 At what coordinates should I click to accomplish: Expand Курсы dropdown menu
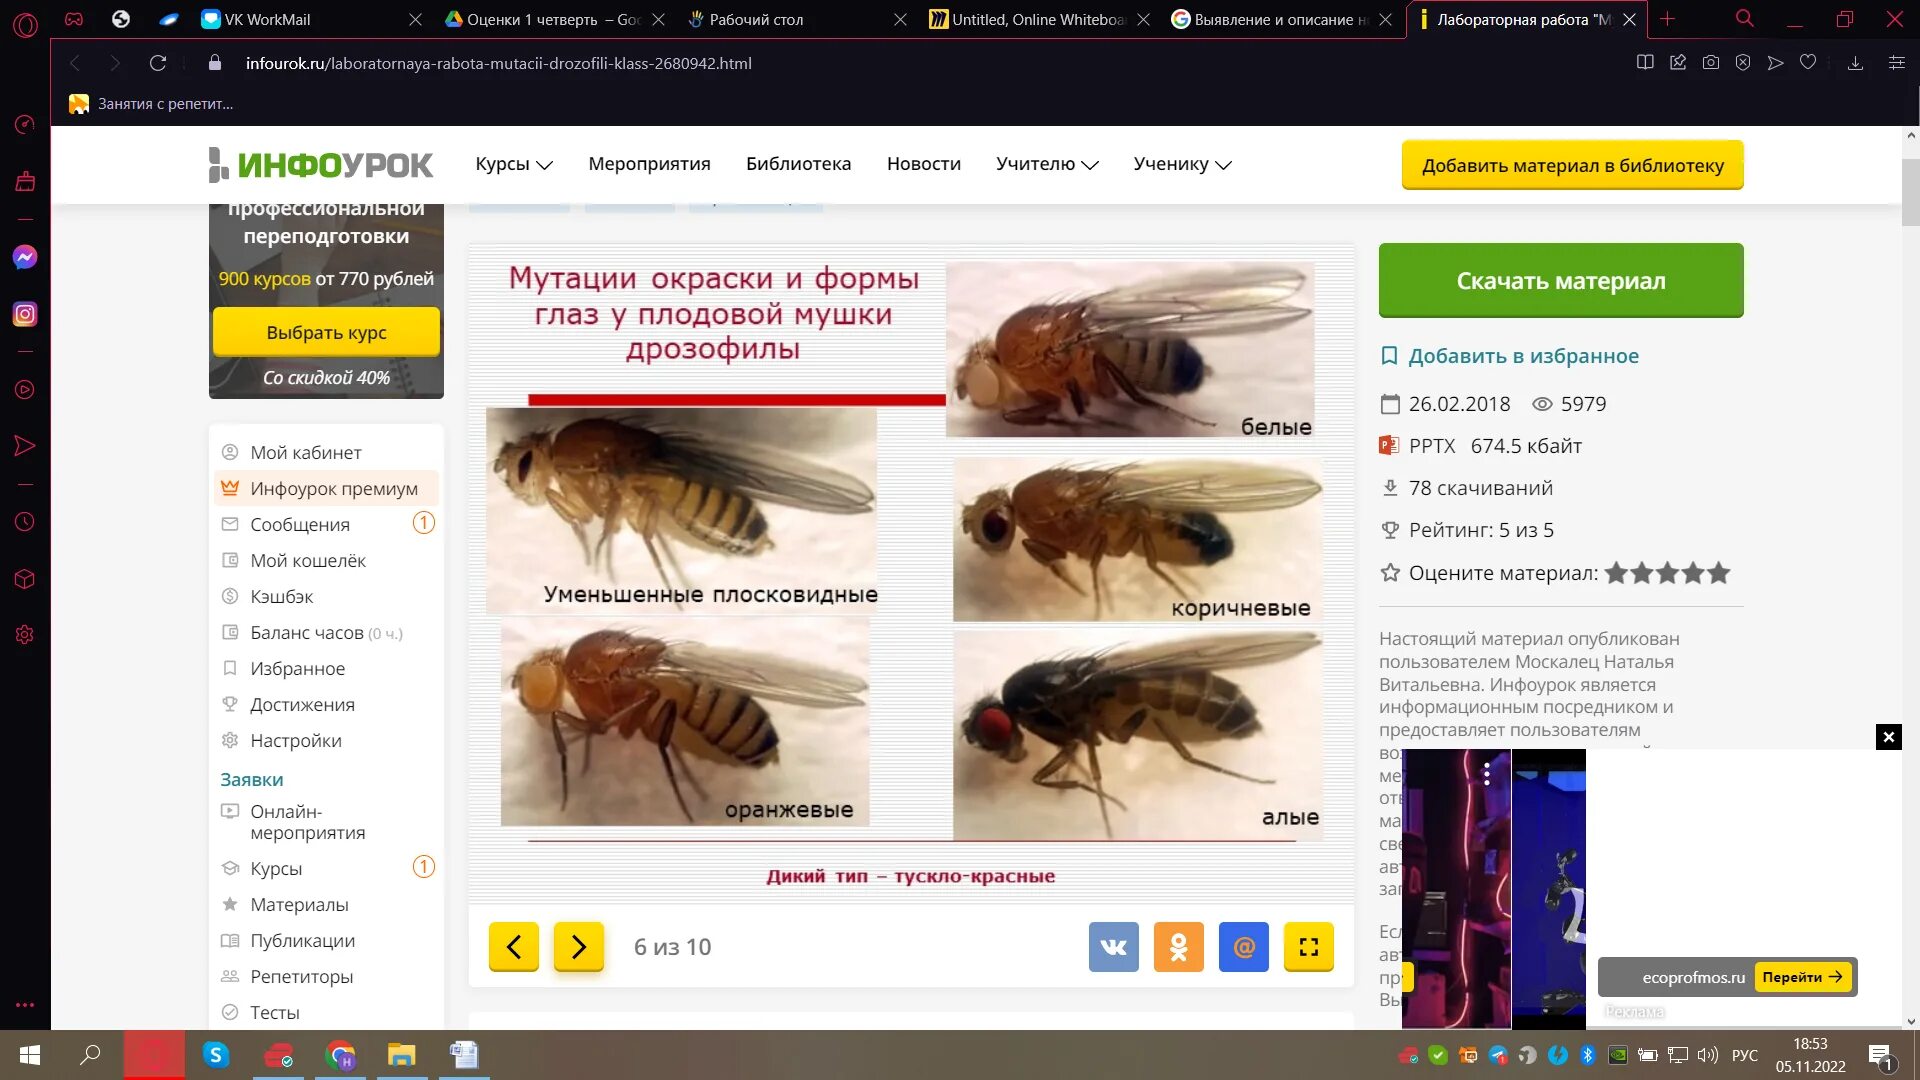pyautogui.click(x=513, y=164)
